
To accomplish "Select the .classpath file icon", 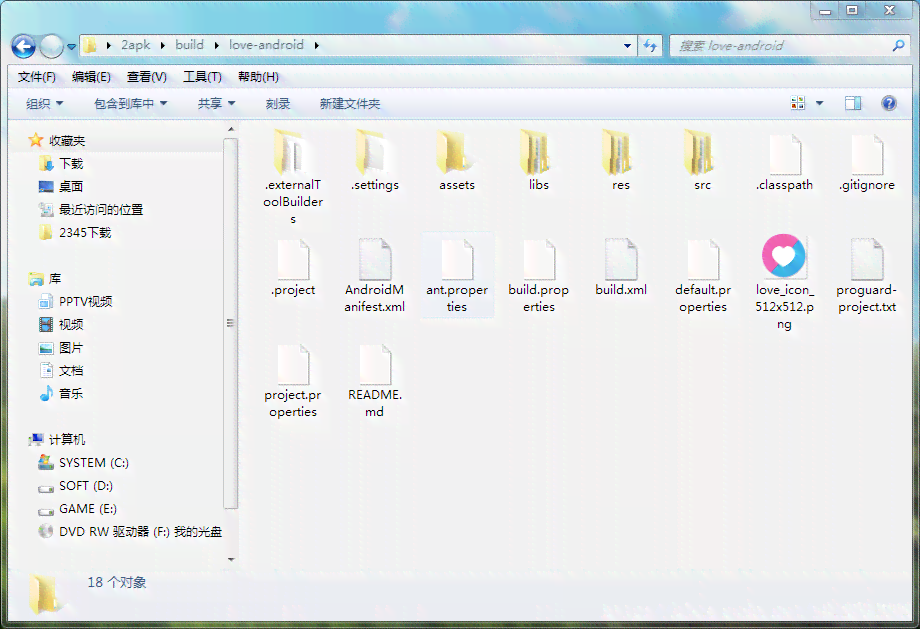I will (784, 154).
